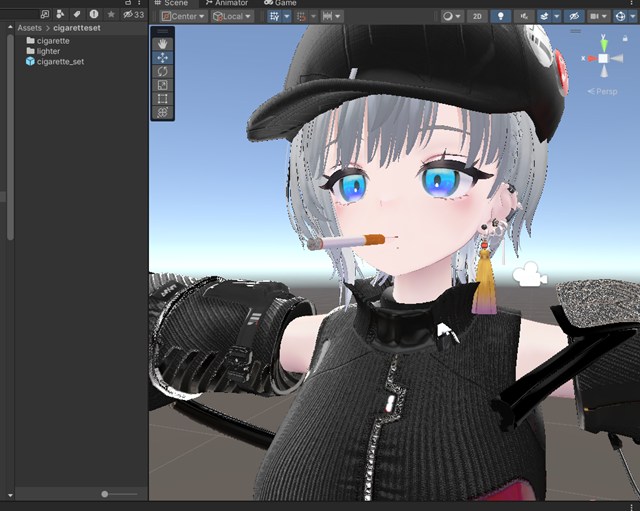The width and height of the screenshot is (640, 511).
Task: Select the combined Transform tool
Action: click(163, 113)
